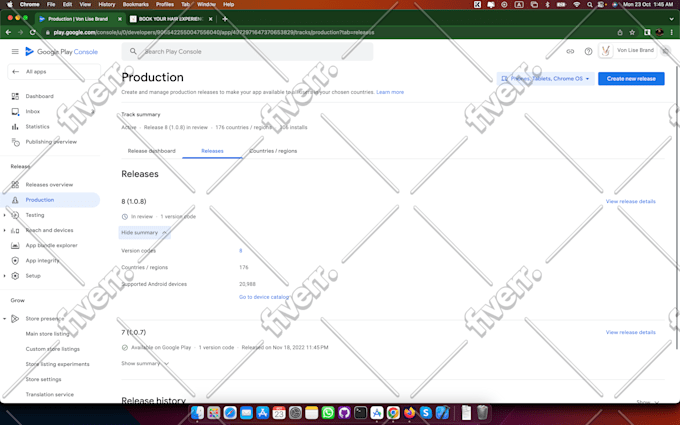Click the Wi-Fi icon in menu bar

(x=576, y=4)
